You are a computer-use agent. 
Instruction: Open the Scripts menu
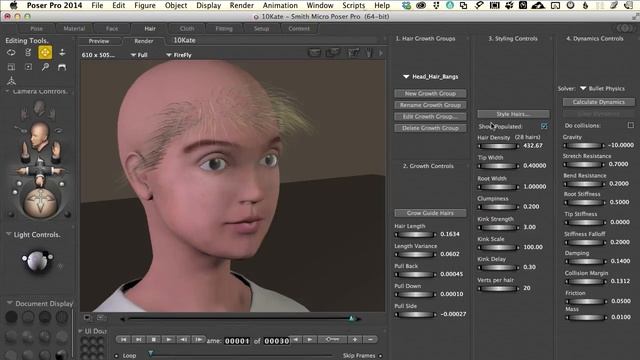coord(353,5)
